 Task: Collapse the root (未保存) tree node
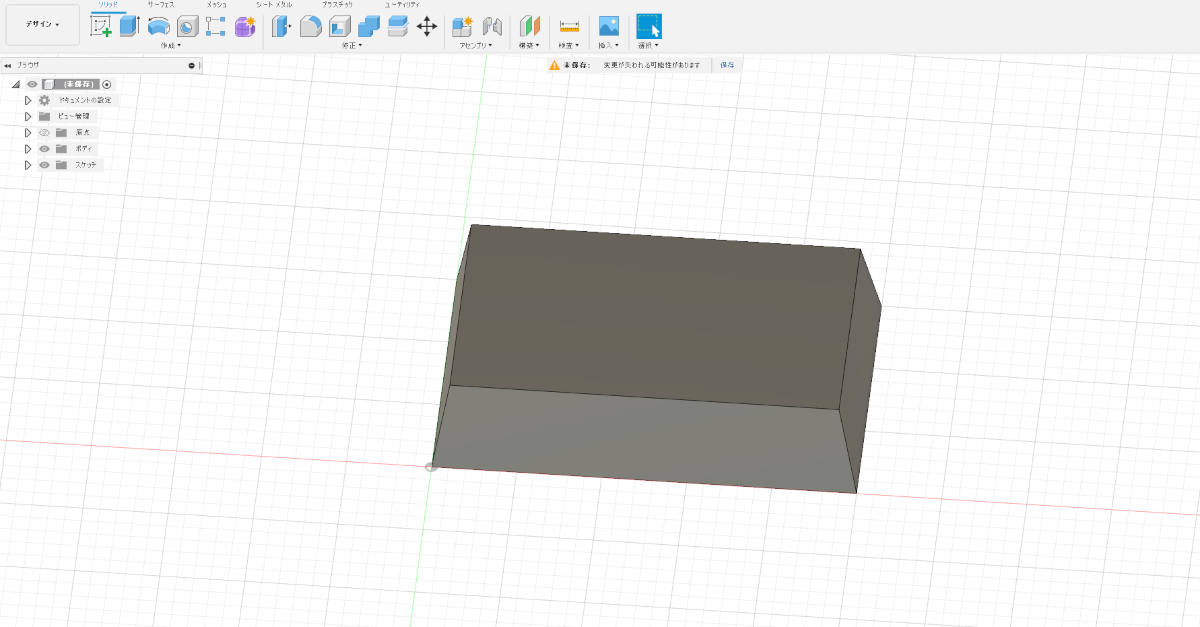pyautogui.click(x=16, y=84)
